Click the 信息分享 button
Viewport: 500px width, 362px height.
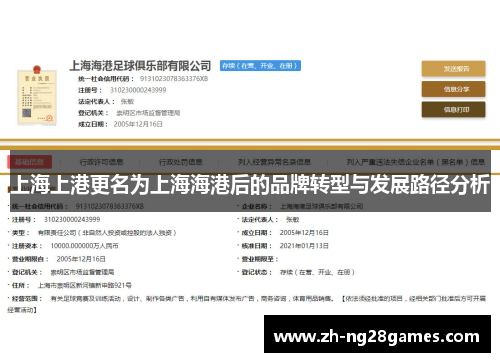click(x=453, y=89)
